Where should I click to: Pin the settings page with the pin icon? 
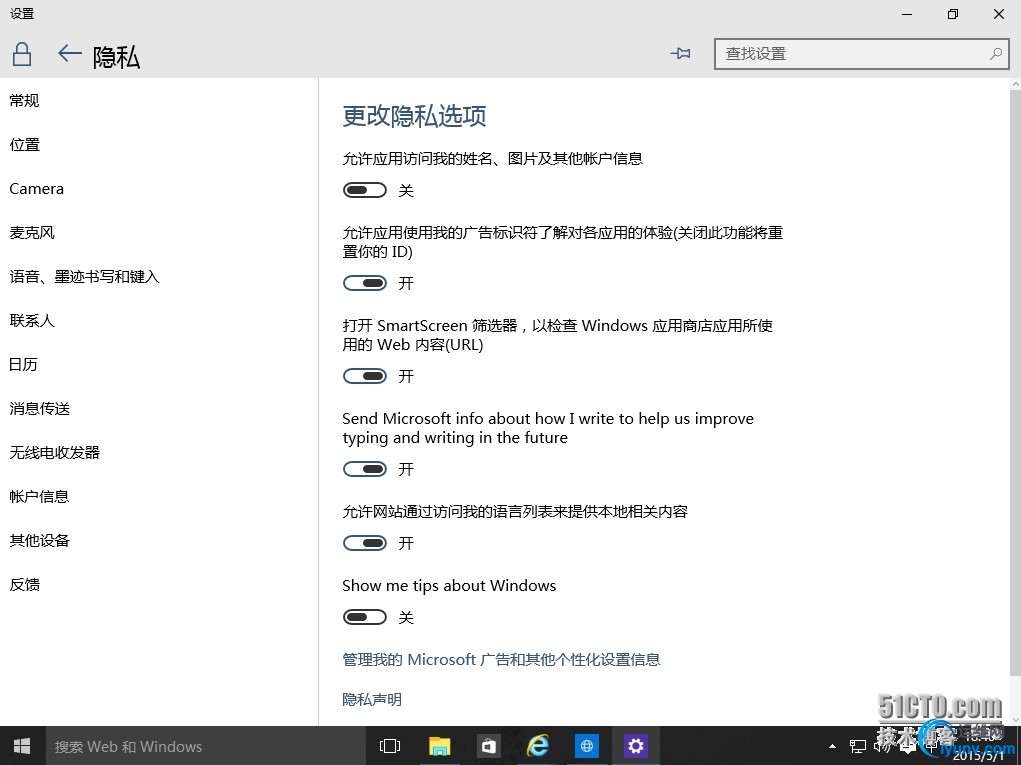[680, 53]
